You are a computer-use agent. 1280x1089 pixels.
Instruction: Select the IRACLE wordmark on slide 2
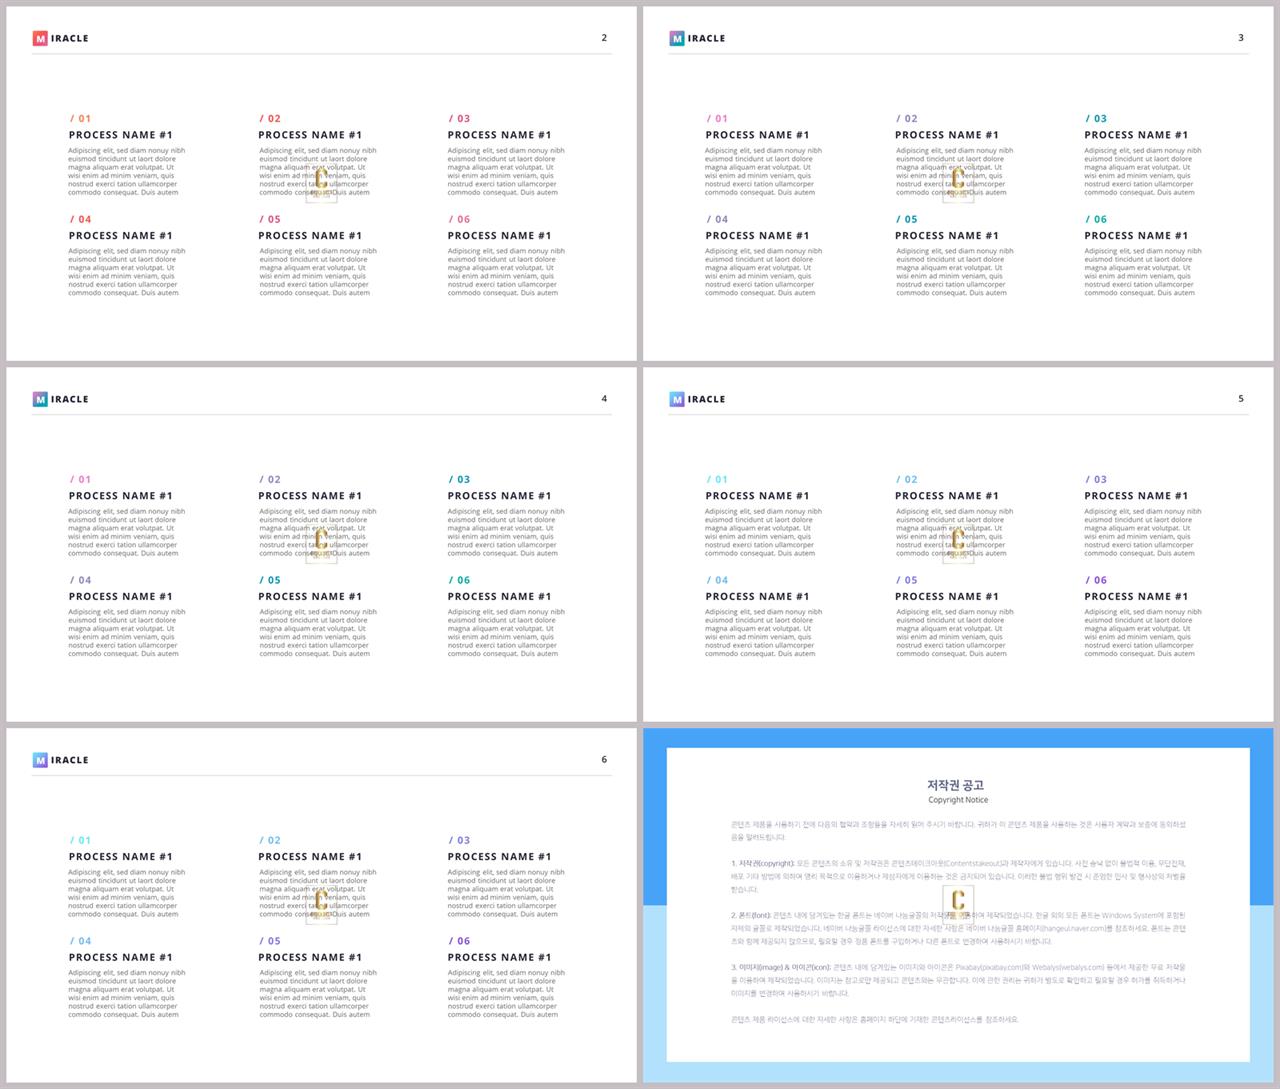tap(70, 38)
